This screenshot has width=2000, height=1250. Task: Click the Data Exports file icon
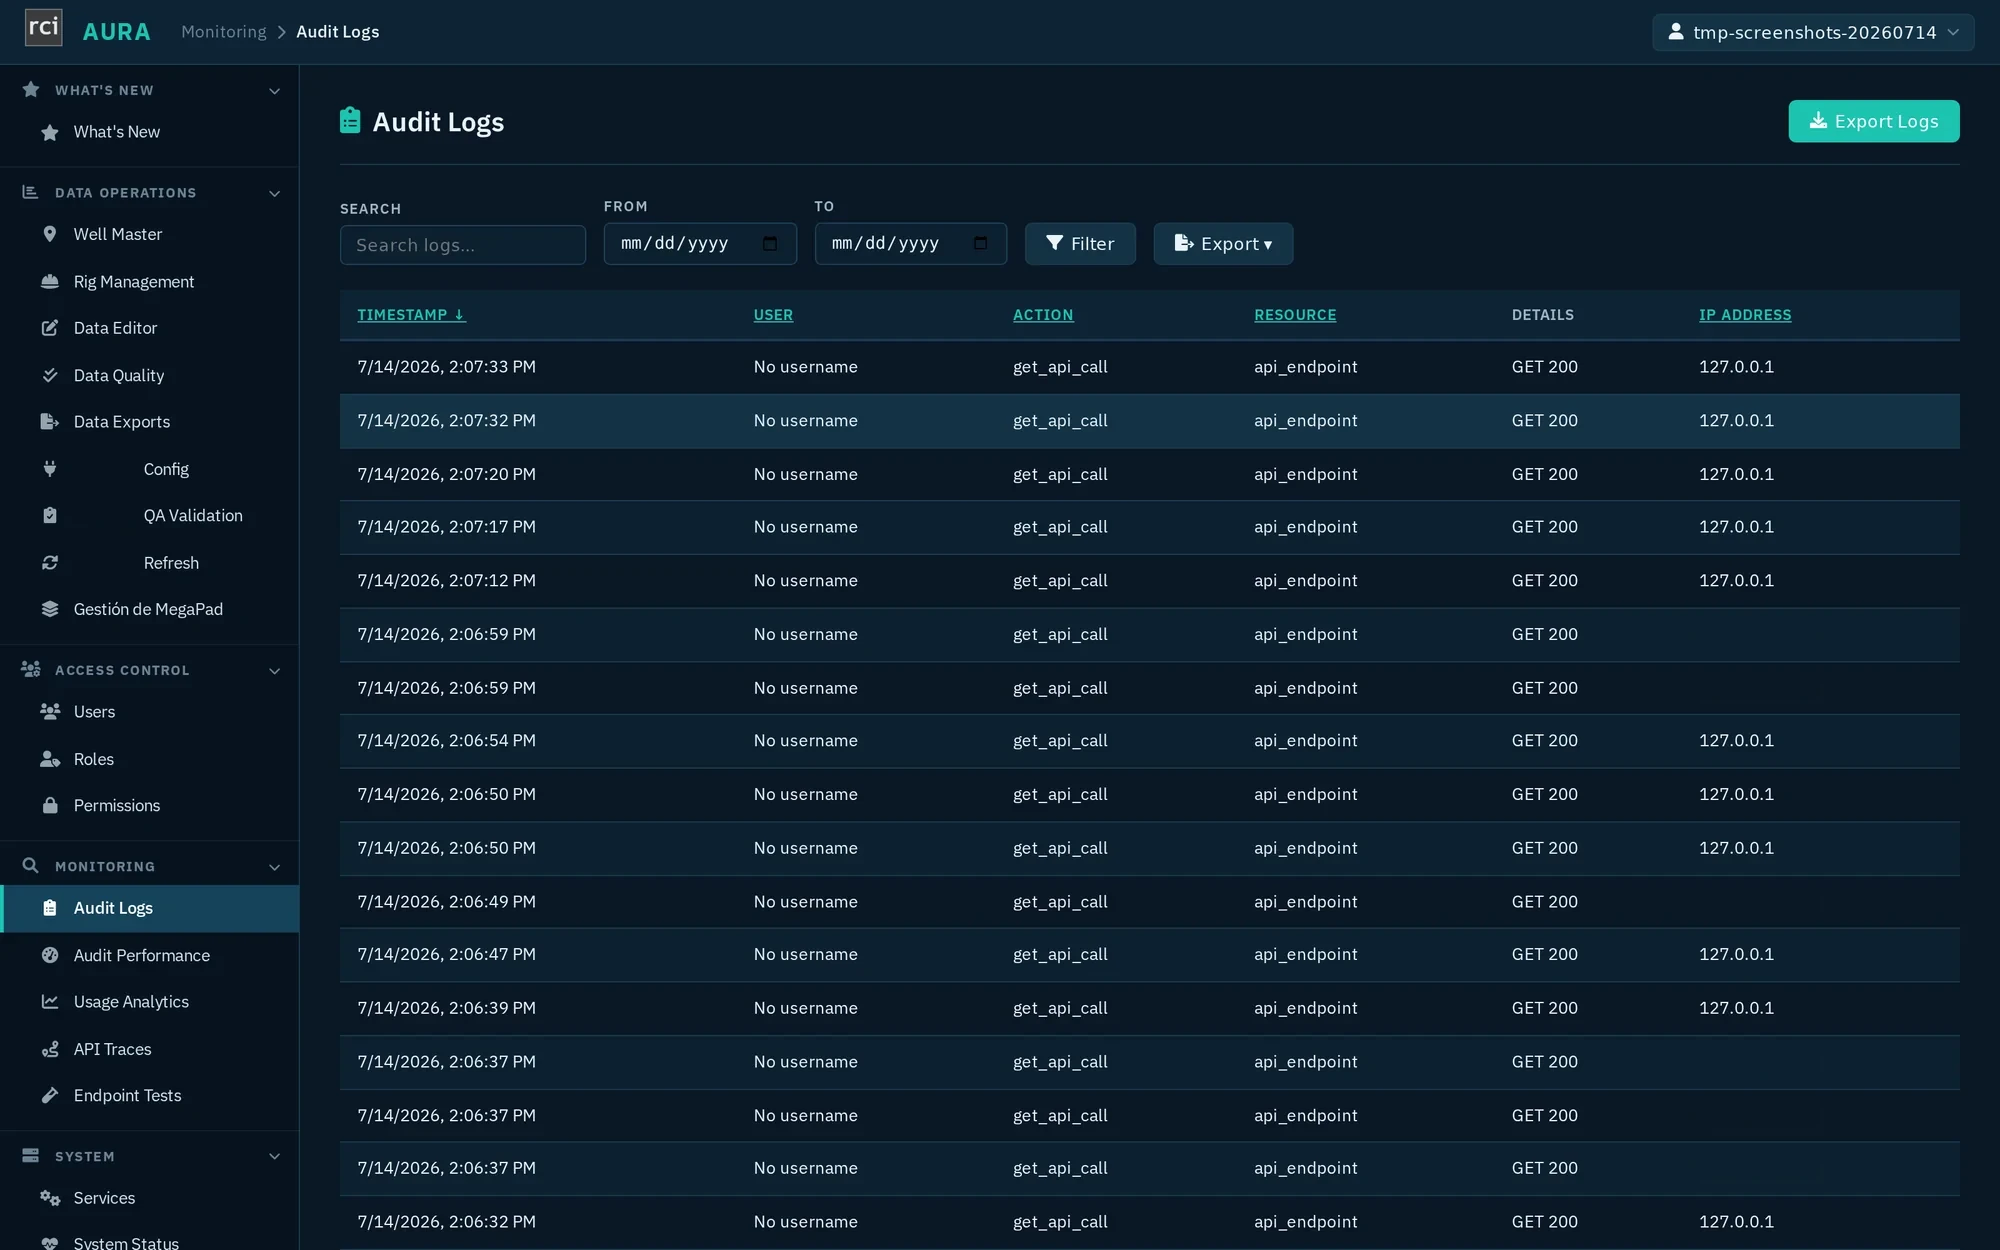point(50,422)
